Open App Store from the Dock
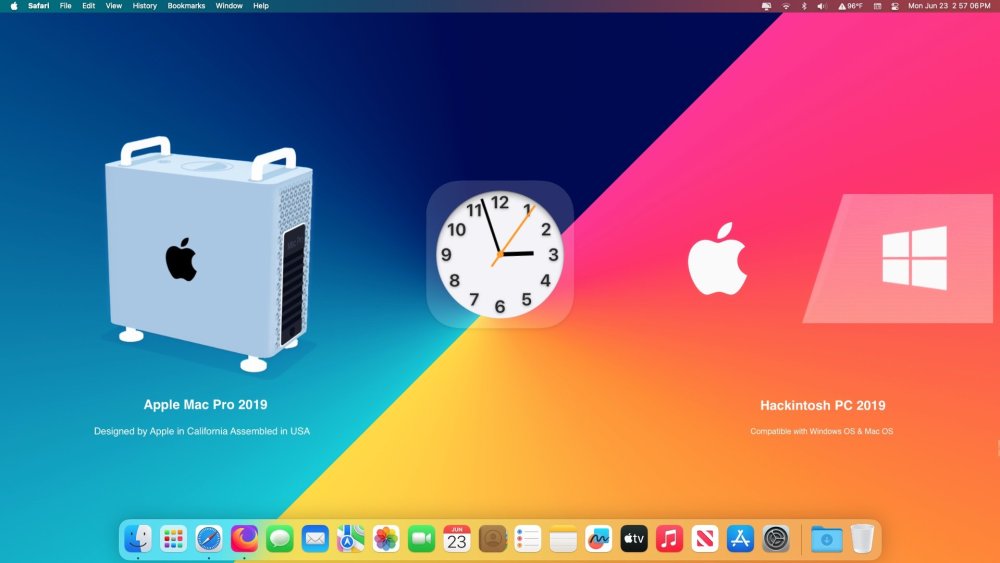The width and height of the screenshot is (1000, 563). pos(740,539)
